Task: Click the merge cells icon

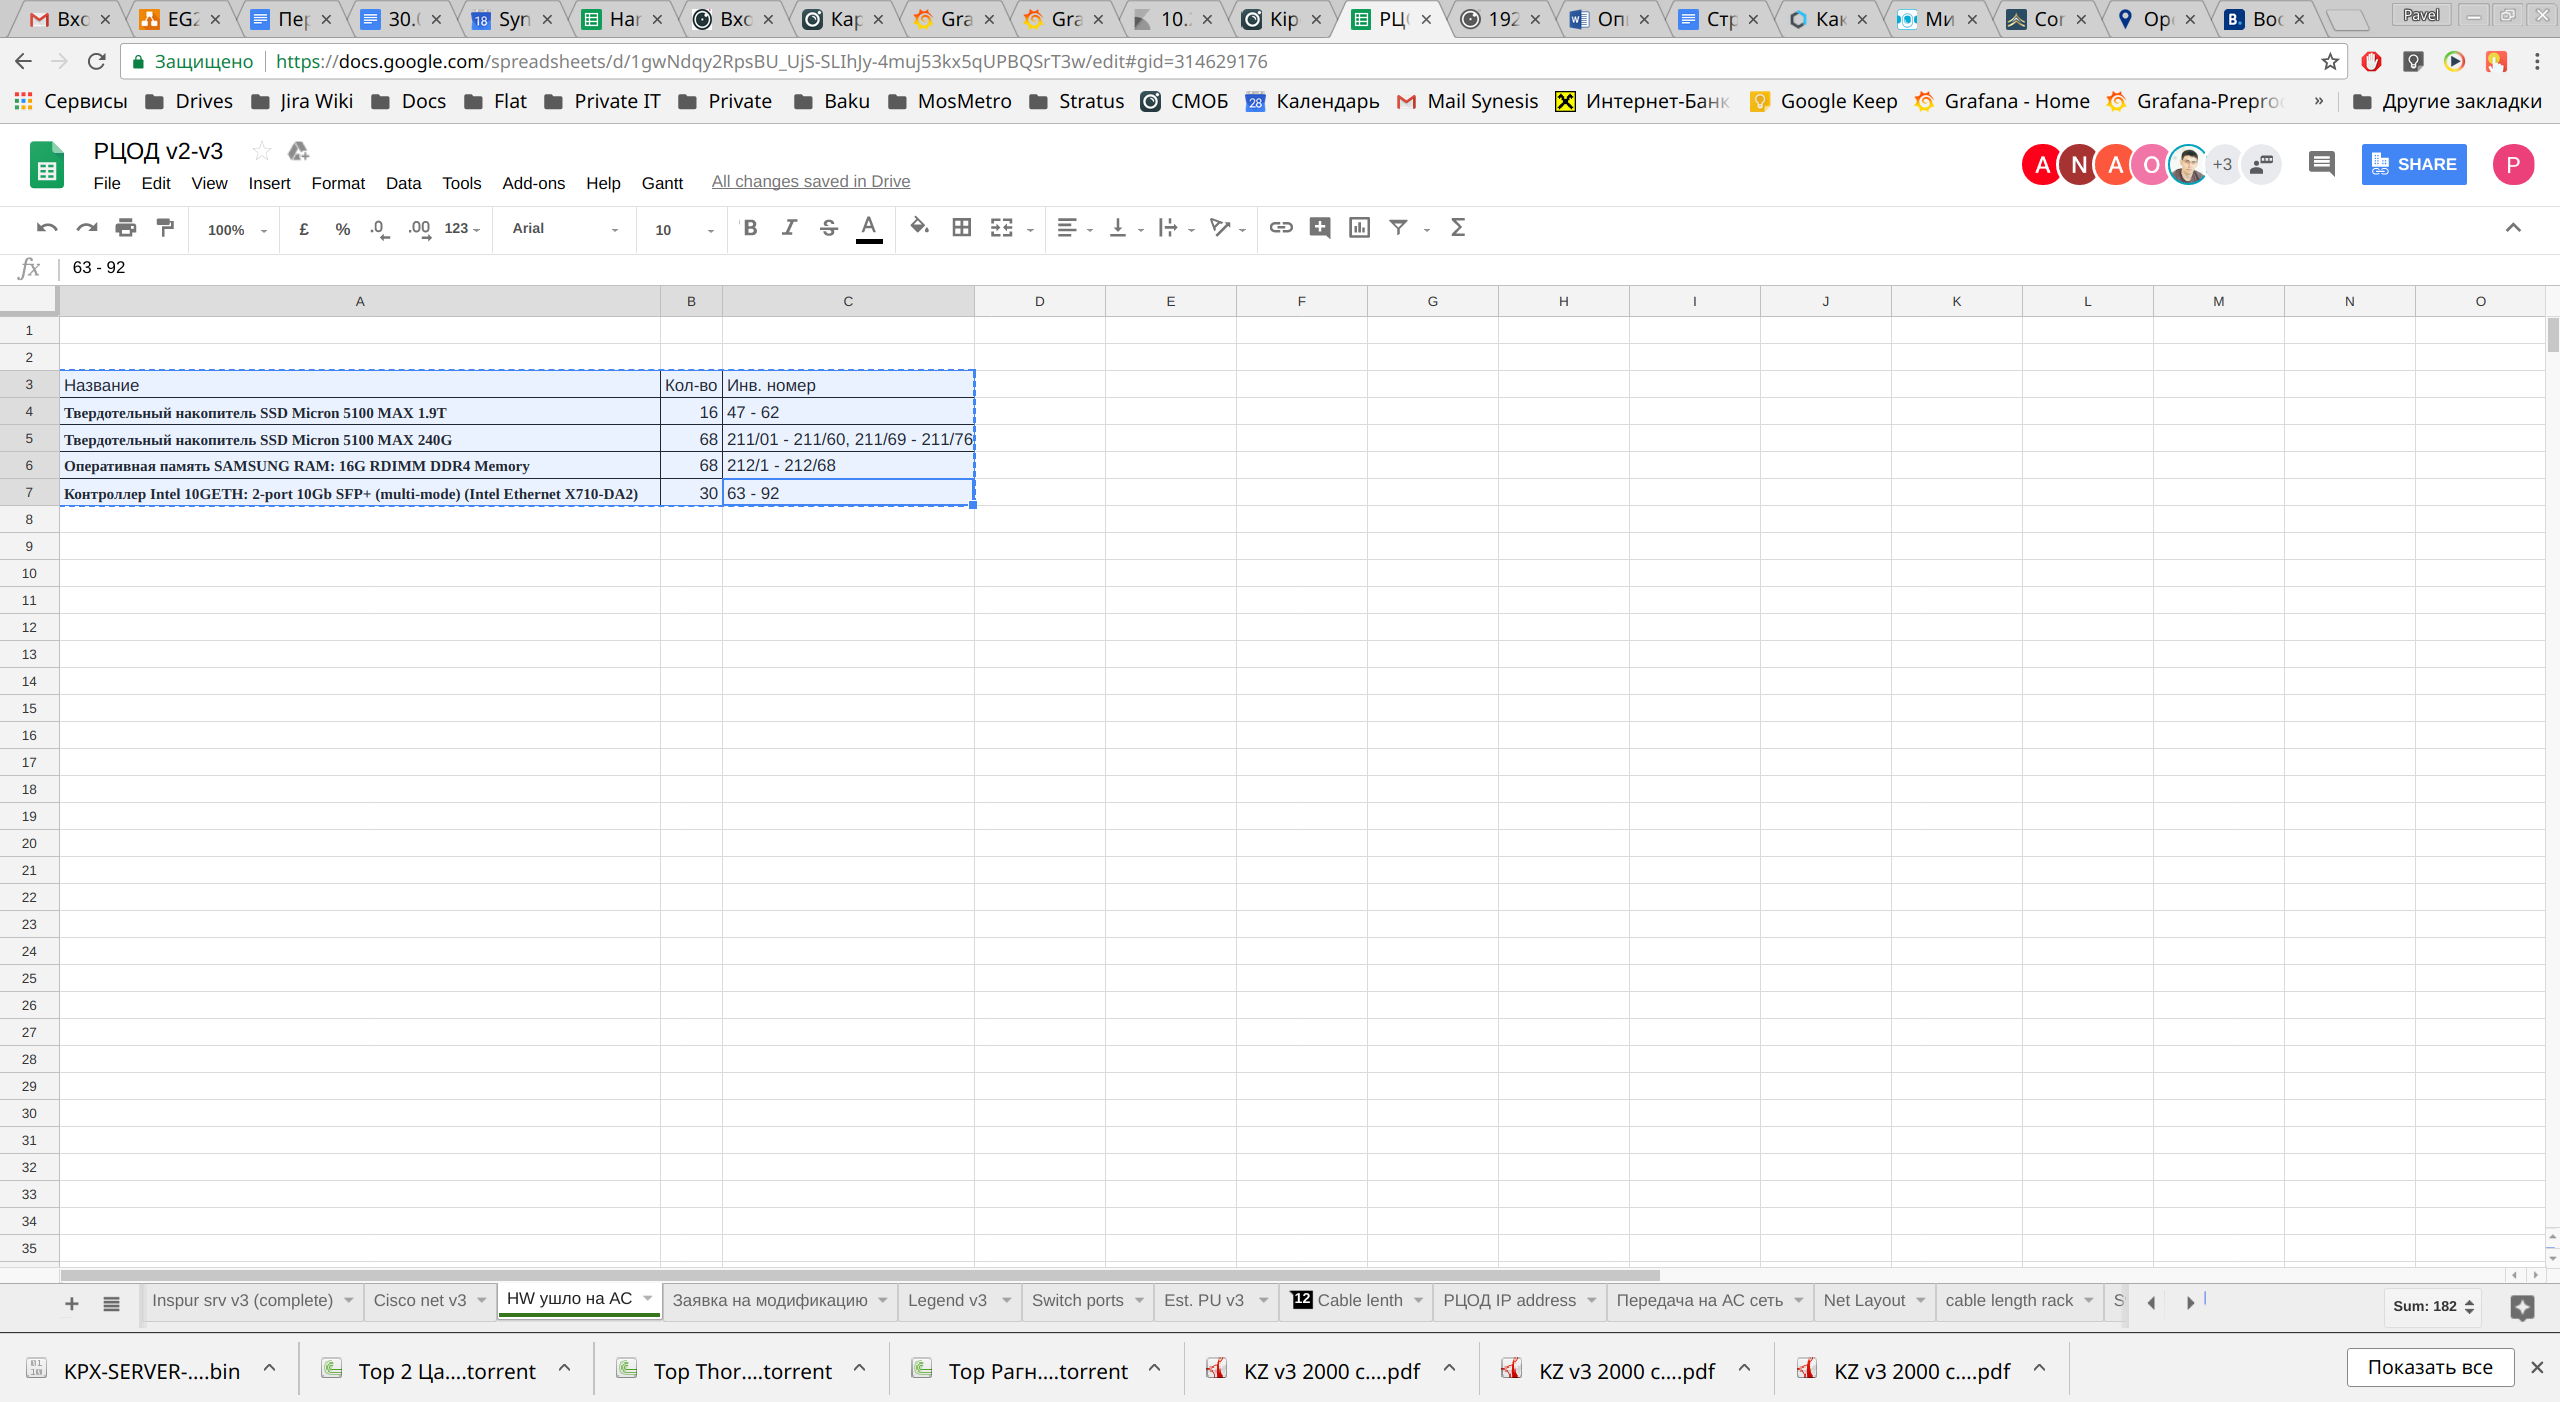Action: pyautogui.click(x=1002, y=228)
